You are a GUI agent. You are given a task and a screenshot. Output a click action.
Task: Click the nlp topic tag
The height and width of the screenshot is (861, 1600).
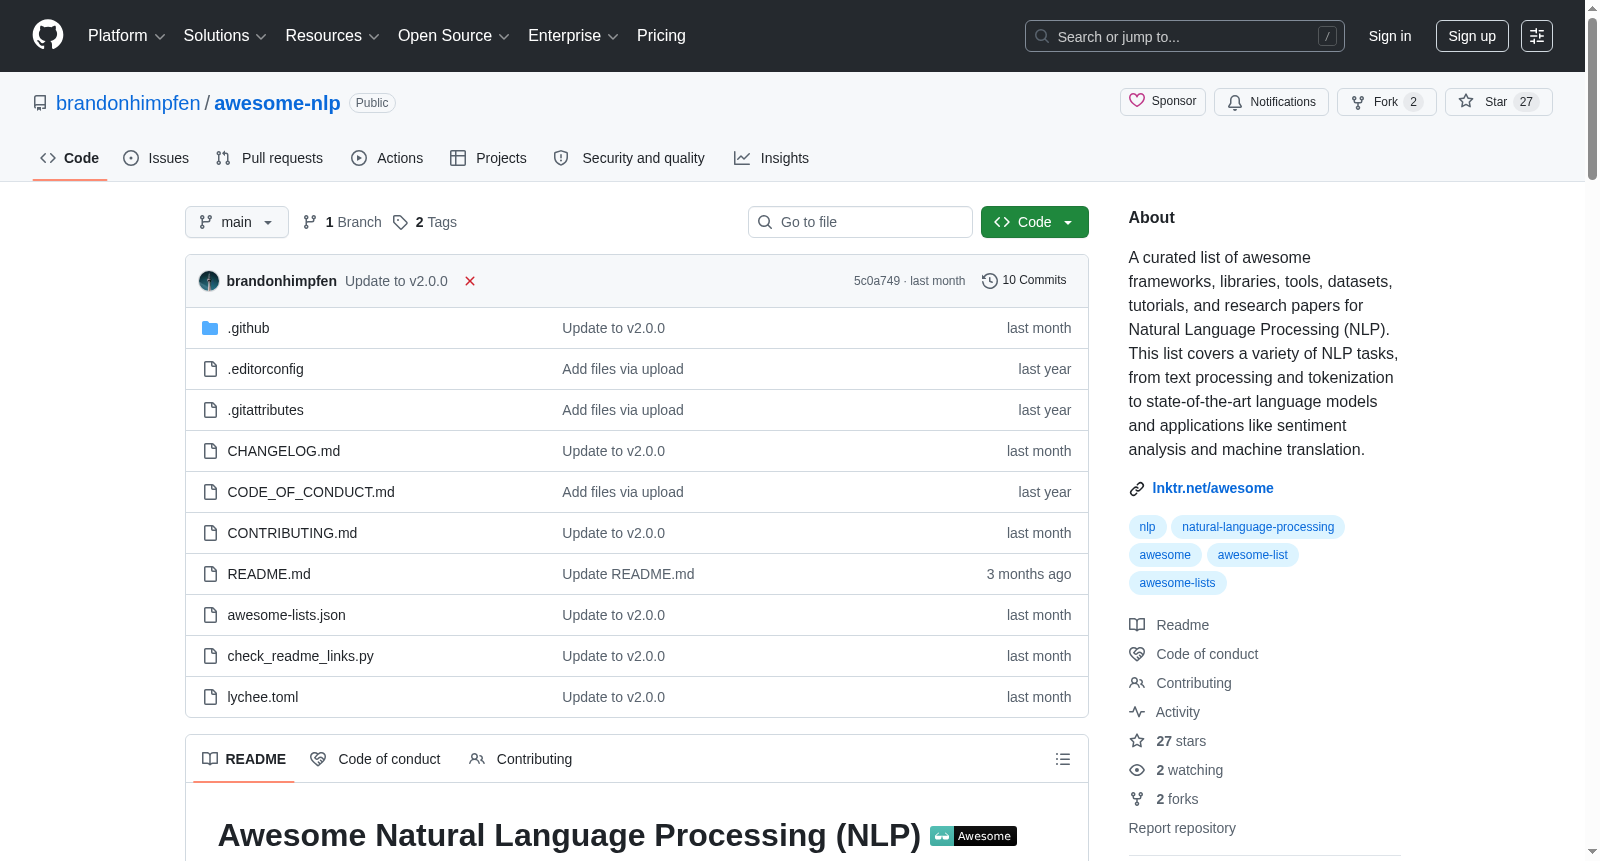[x=1148, y=527]
